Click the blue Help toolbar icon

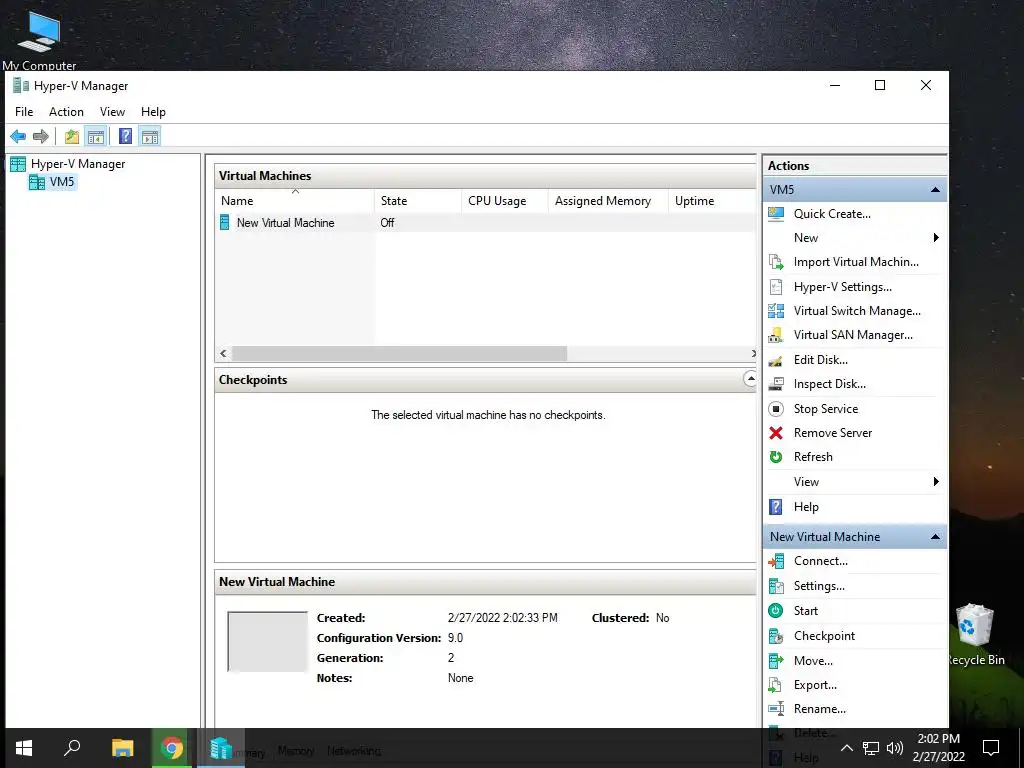point(125,136)
